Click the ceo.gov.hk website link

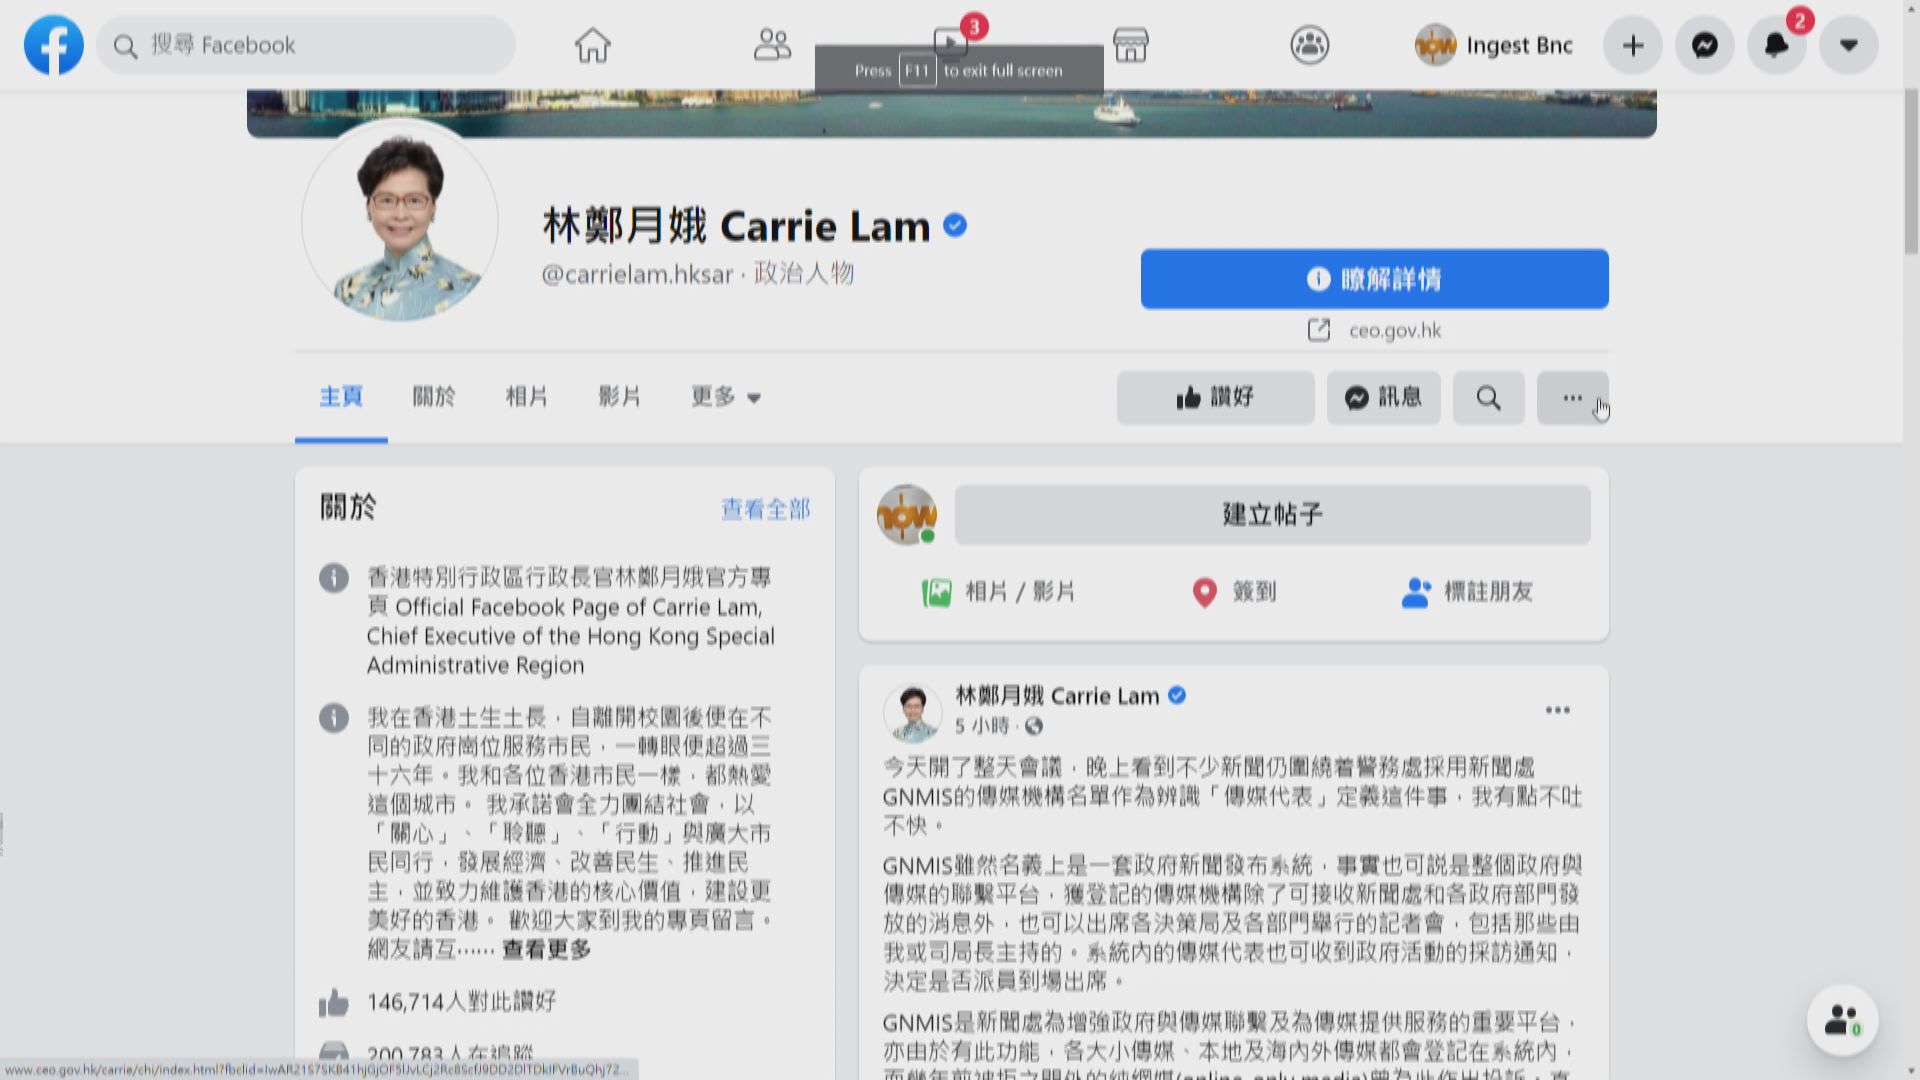(x=1393, y=330)
